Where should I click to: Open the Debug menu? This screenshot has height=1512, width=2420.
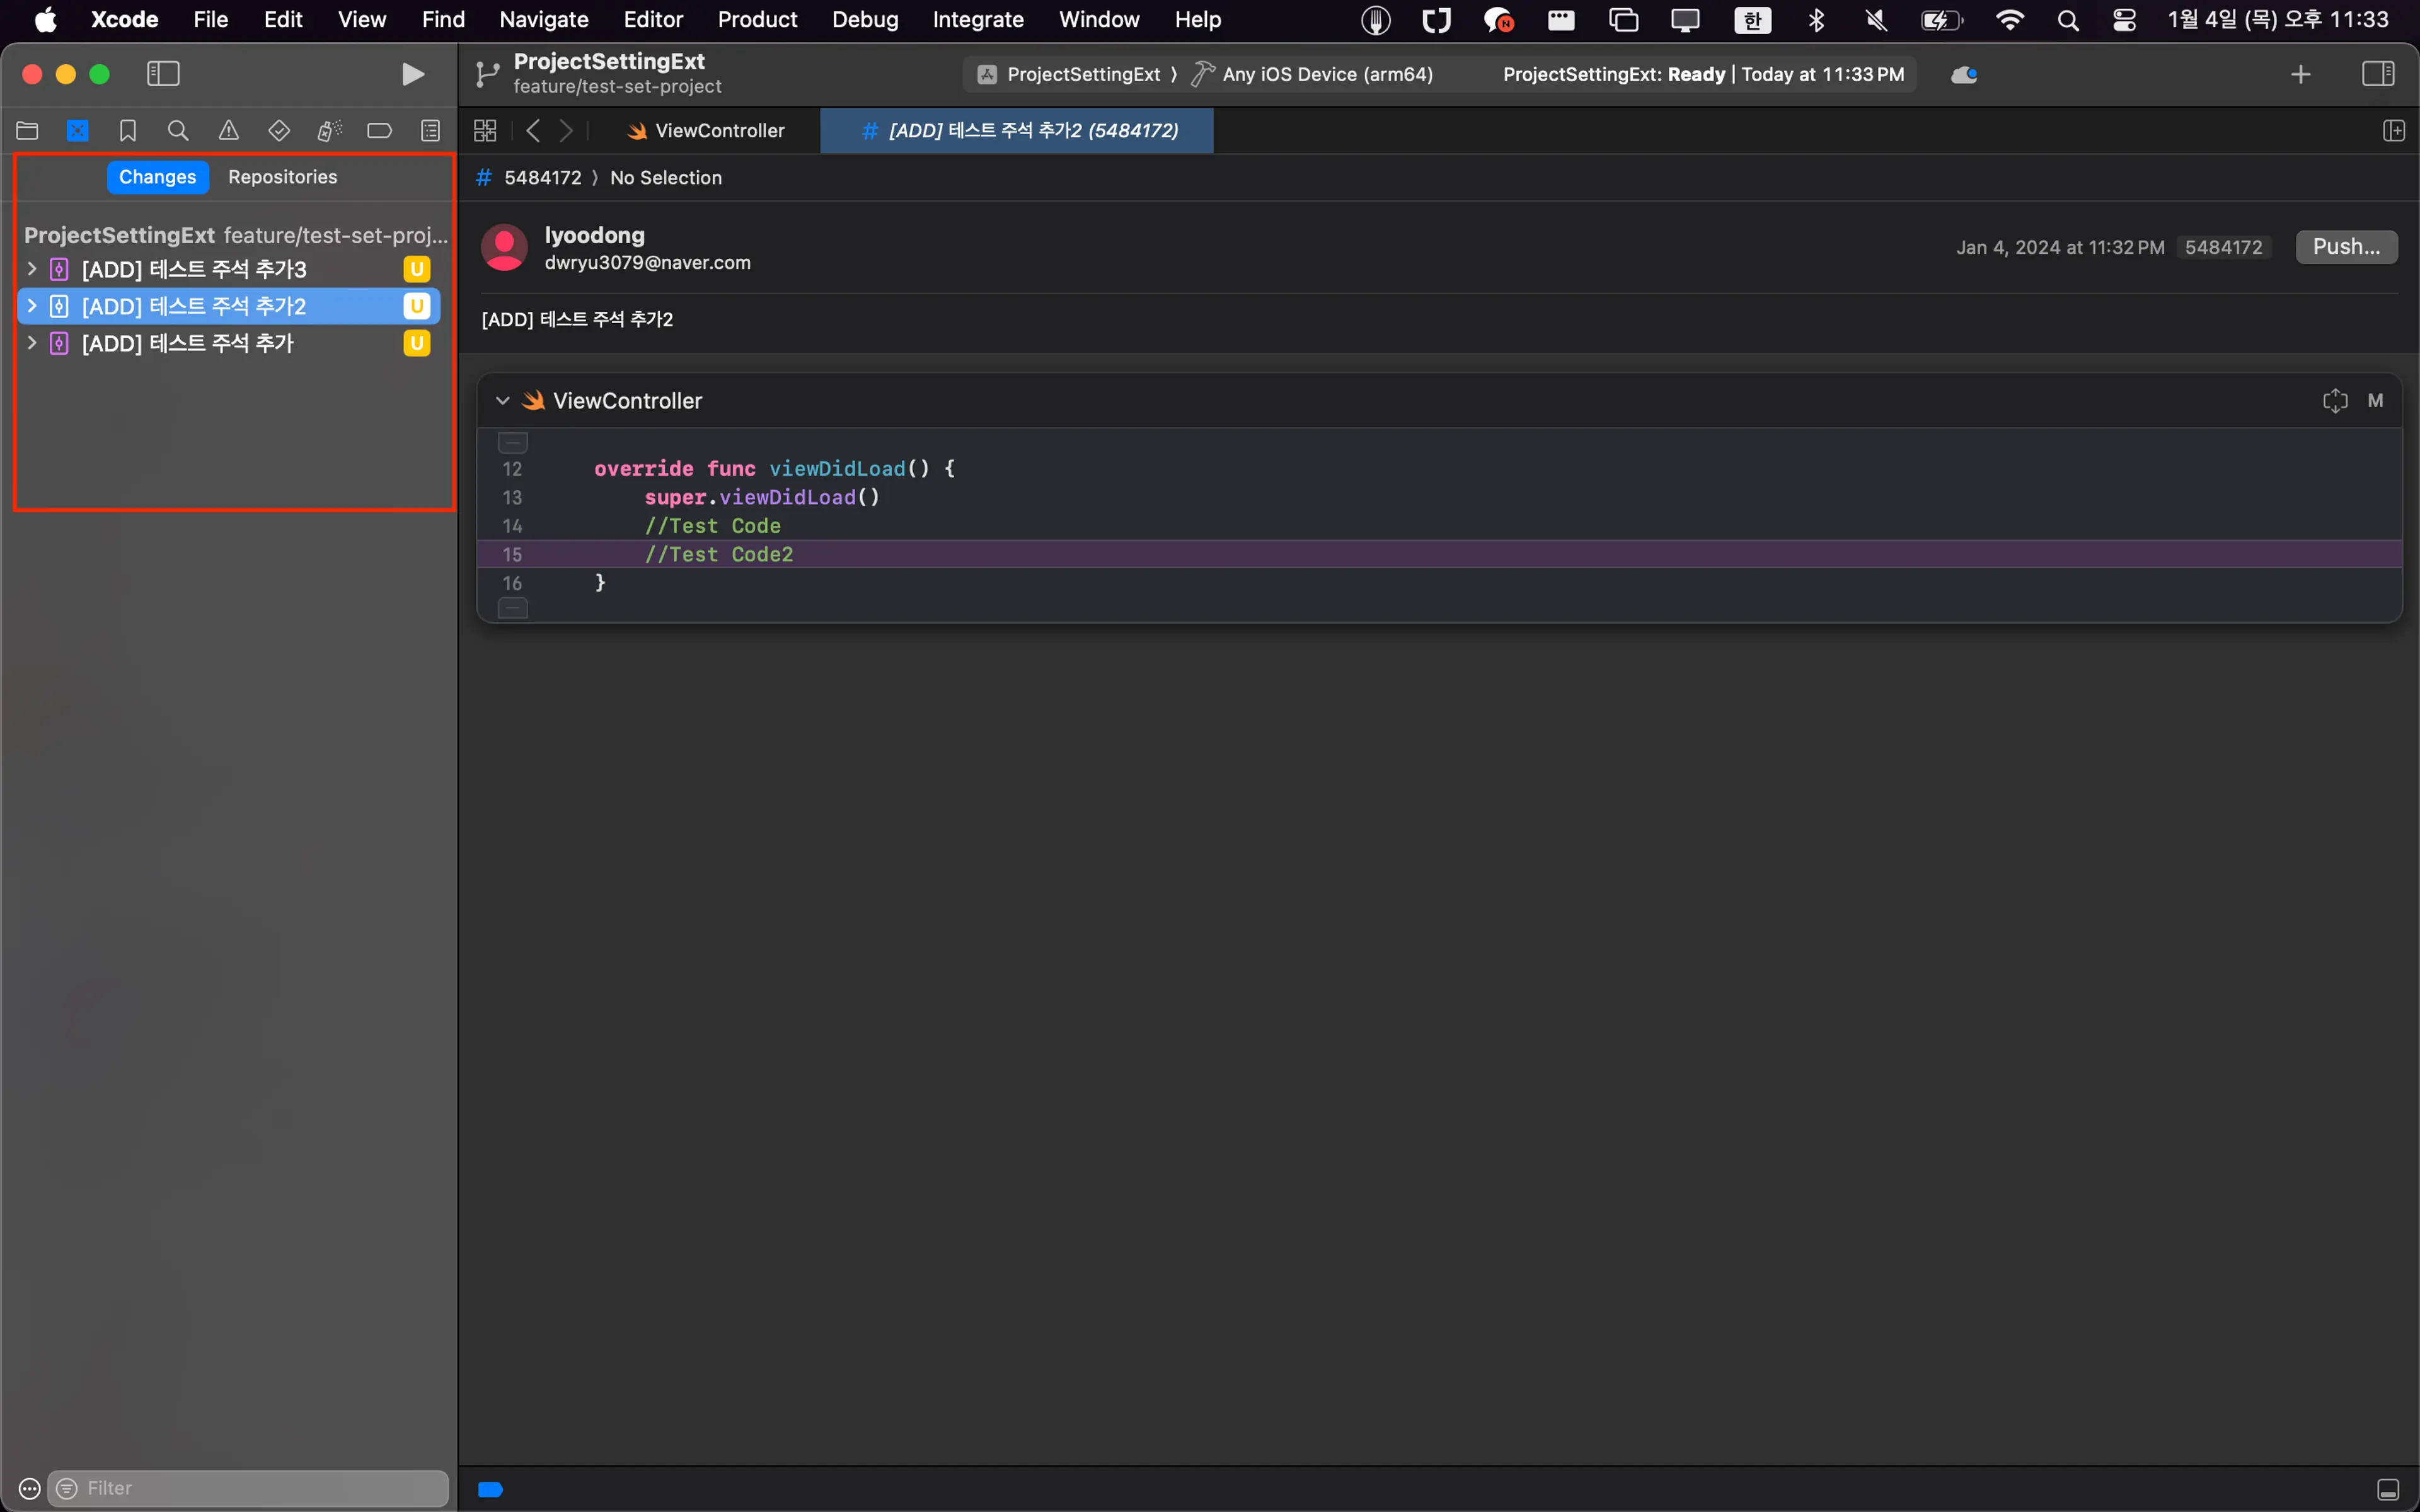pyautogui.click(x=864, y=20)
